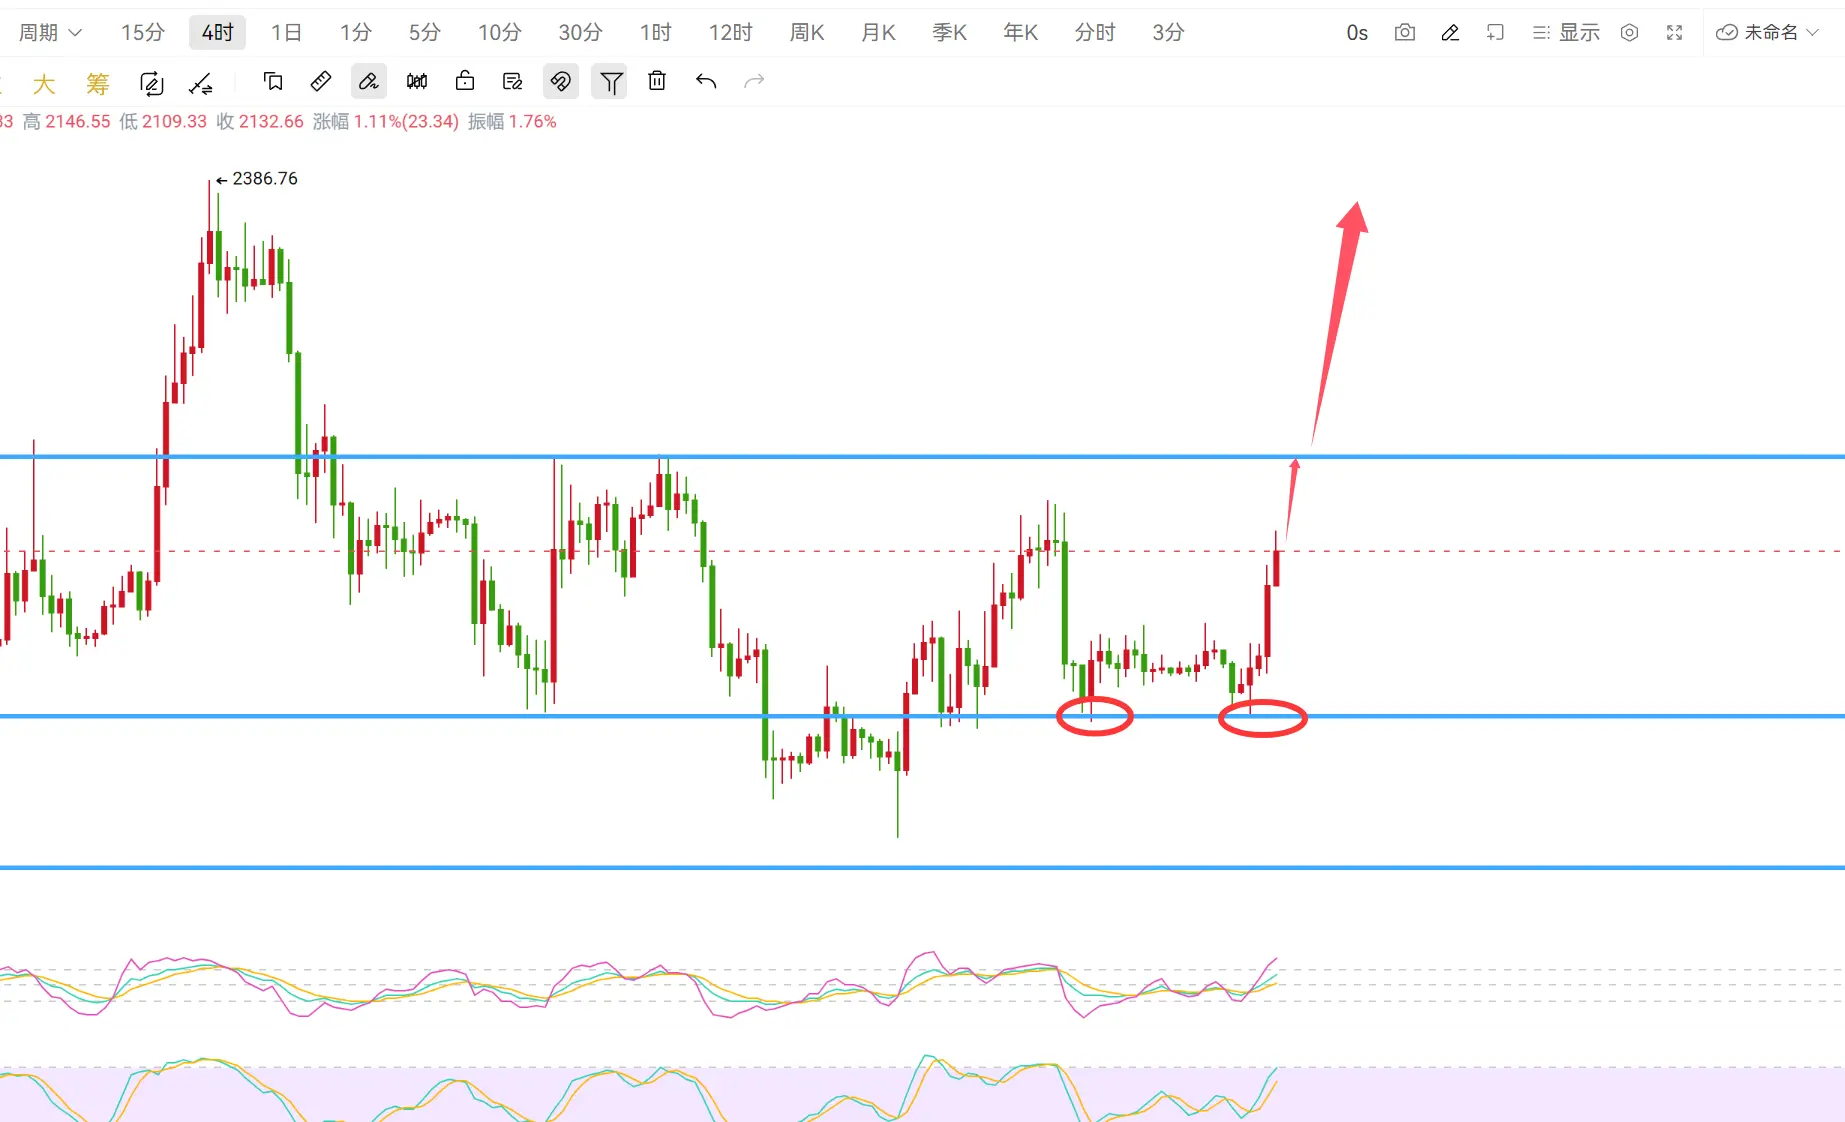The image size is (1845, 1122).
Task: Toggle the highlighted brush draw tool
Action: click(369, 81)
